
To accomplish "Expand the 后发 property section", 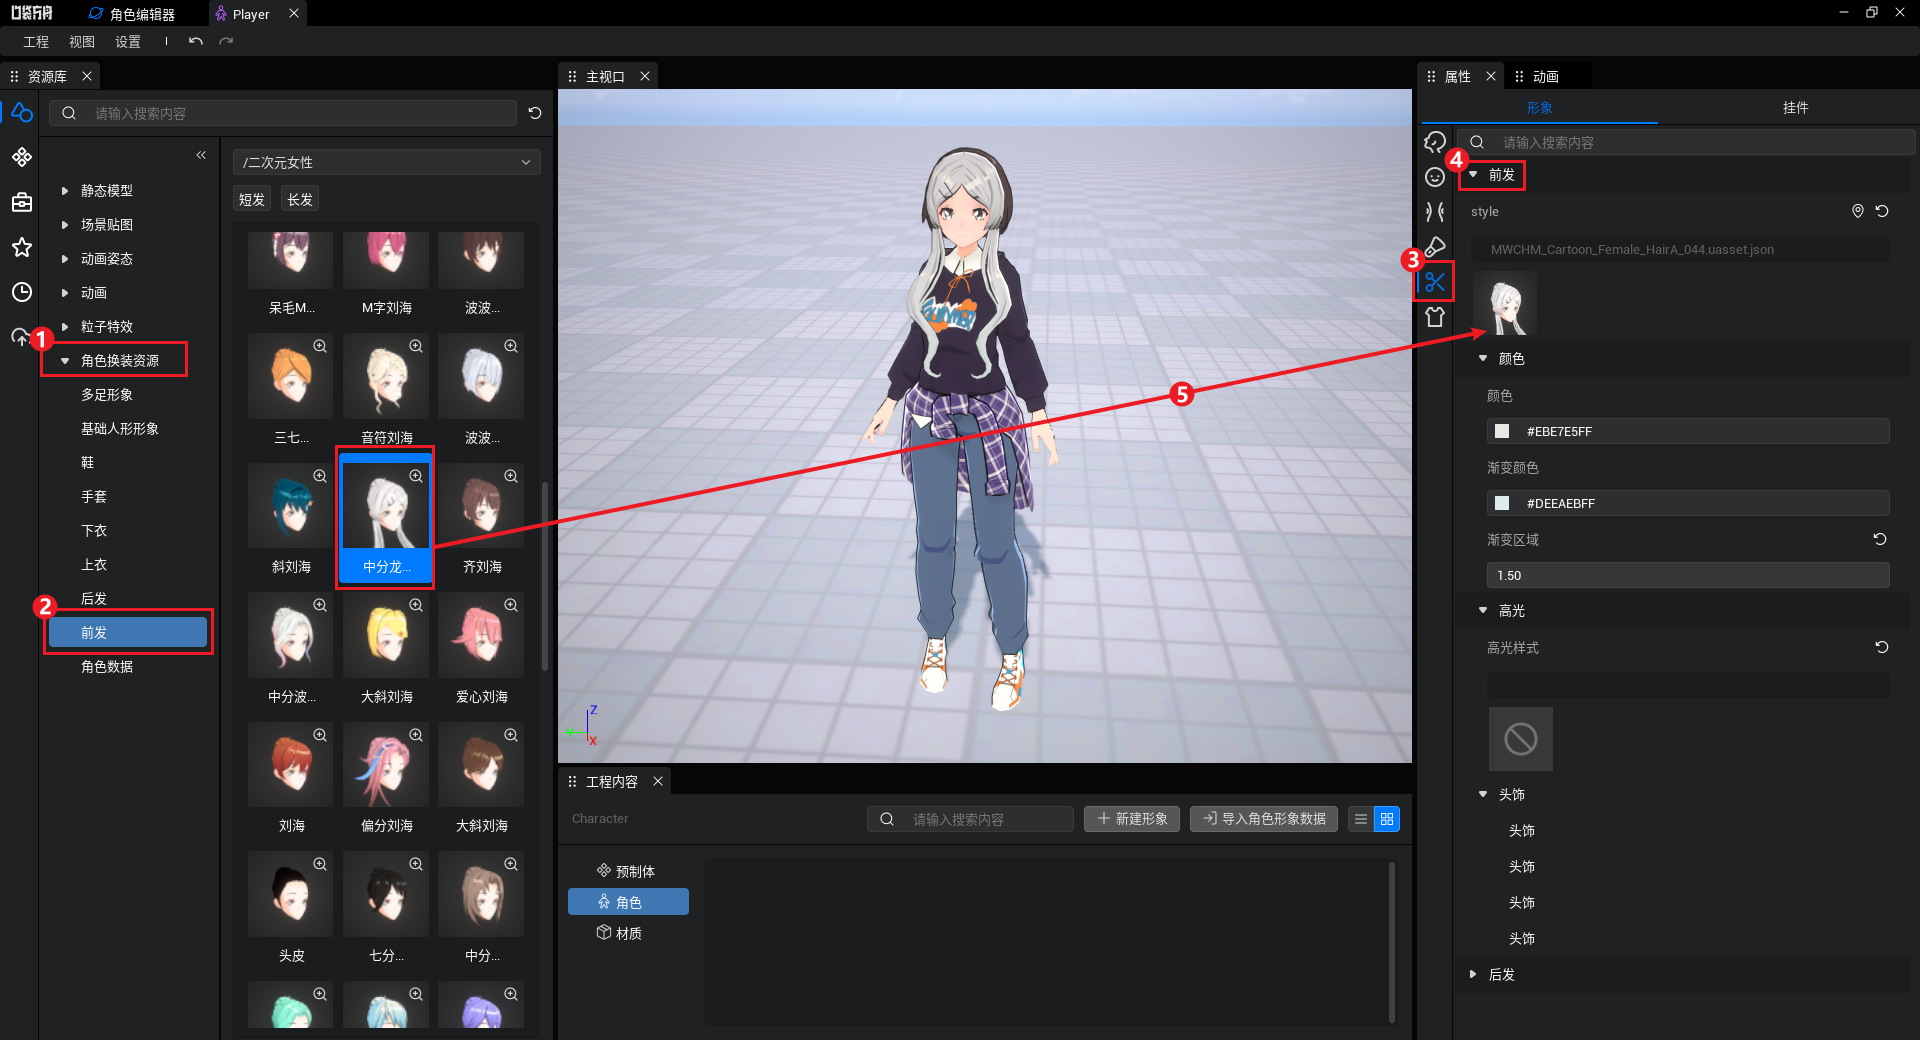I will [1473, 974].
